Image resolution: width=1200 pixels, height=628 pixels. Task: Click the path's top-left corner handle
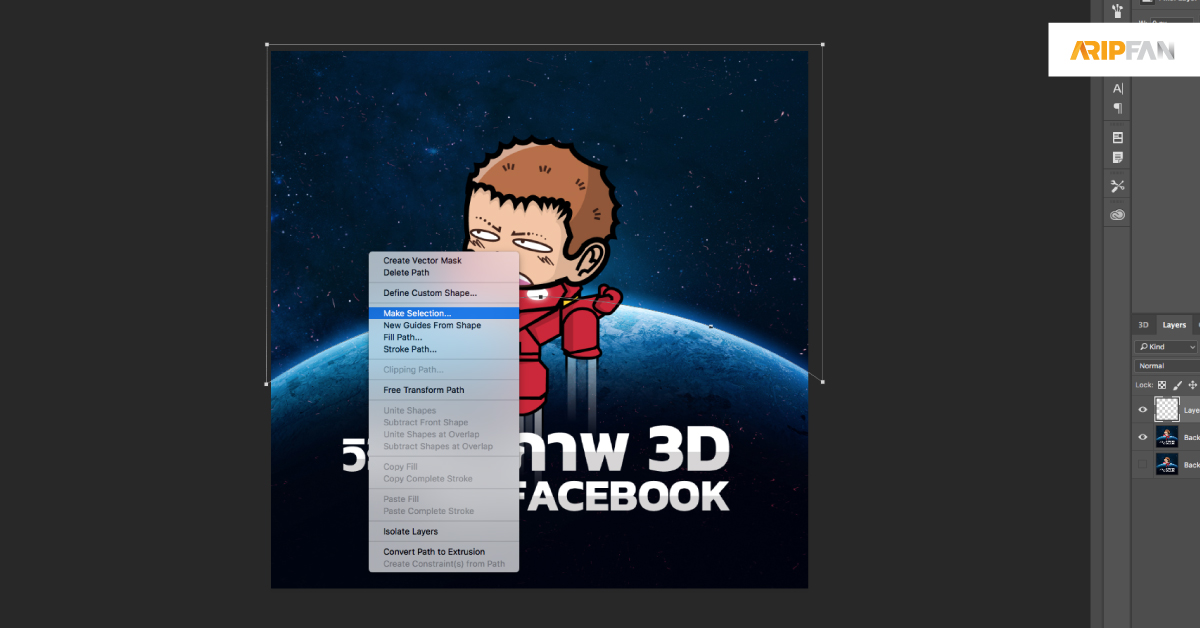(266, 44)
